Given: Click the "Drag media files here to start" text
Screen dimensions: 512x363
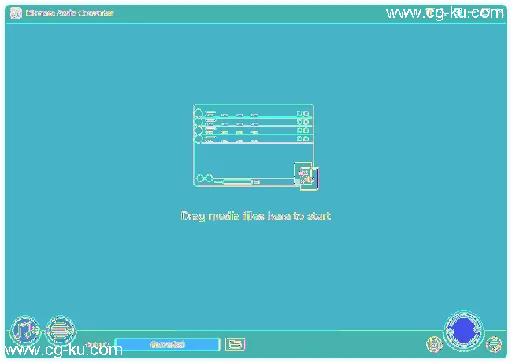Looking at the screenshot, I should [x=256, y=216].
